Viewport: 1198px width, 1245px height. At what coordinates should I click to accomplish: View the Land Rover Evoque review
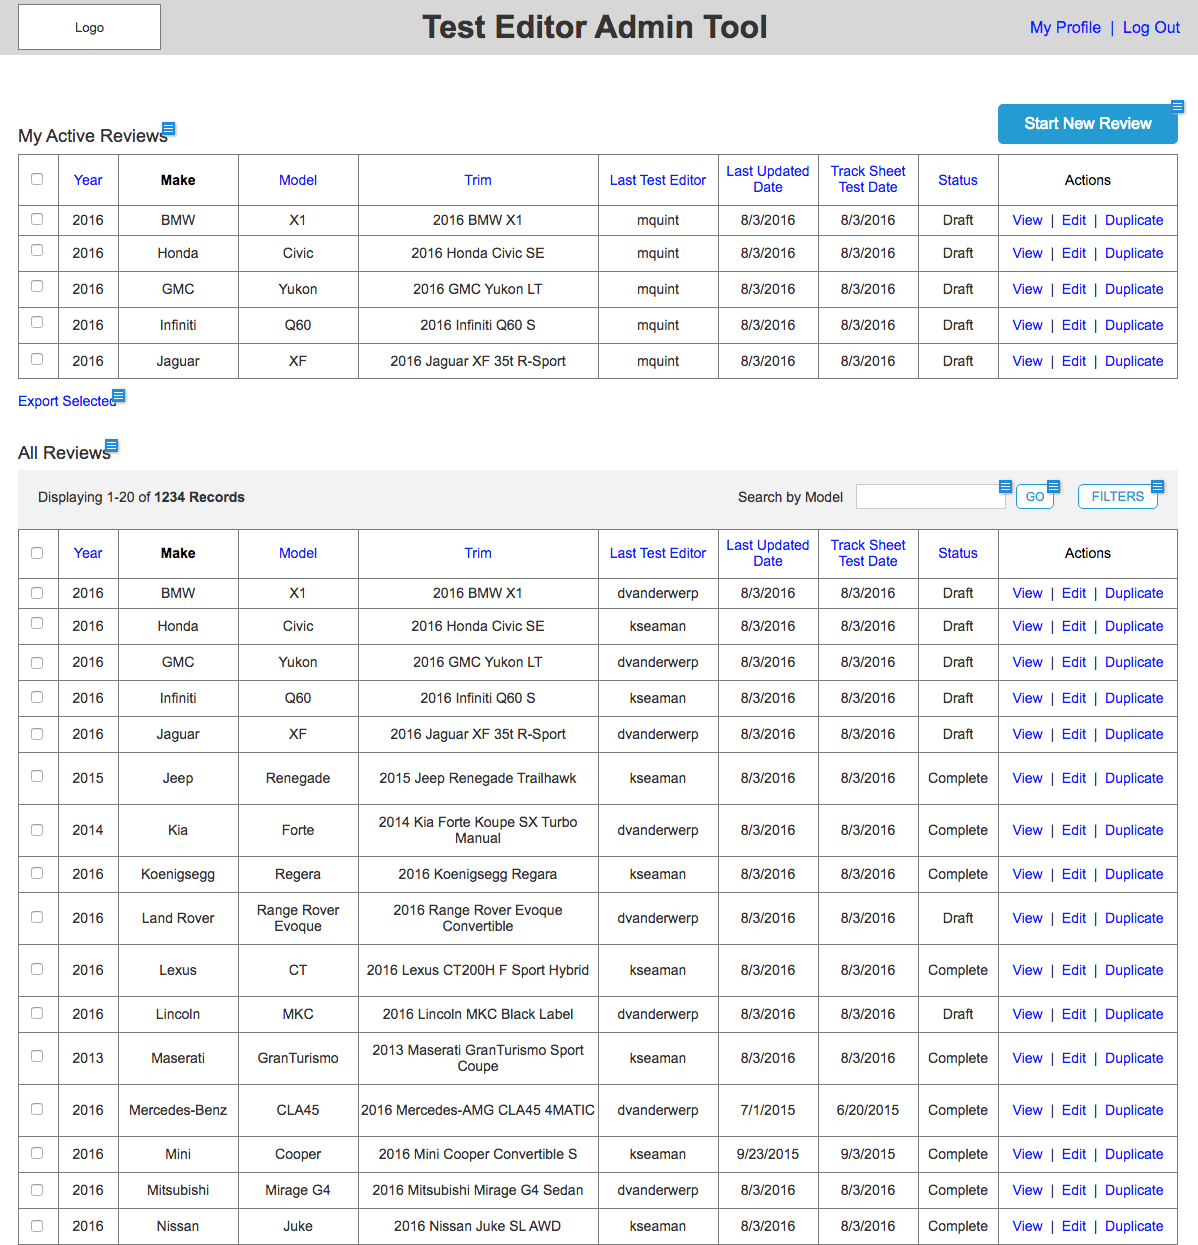pos(1027,918)
